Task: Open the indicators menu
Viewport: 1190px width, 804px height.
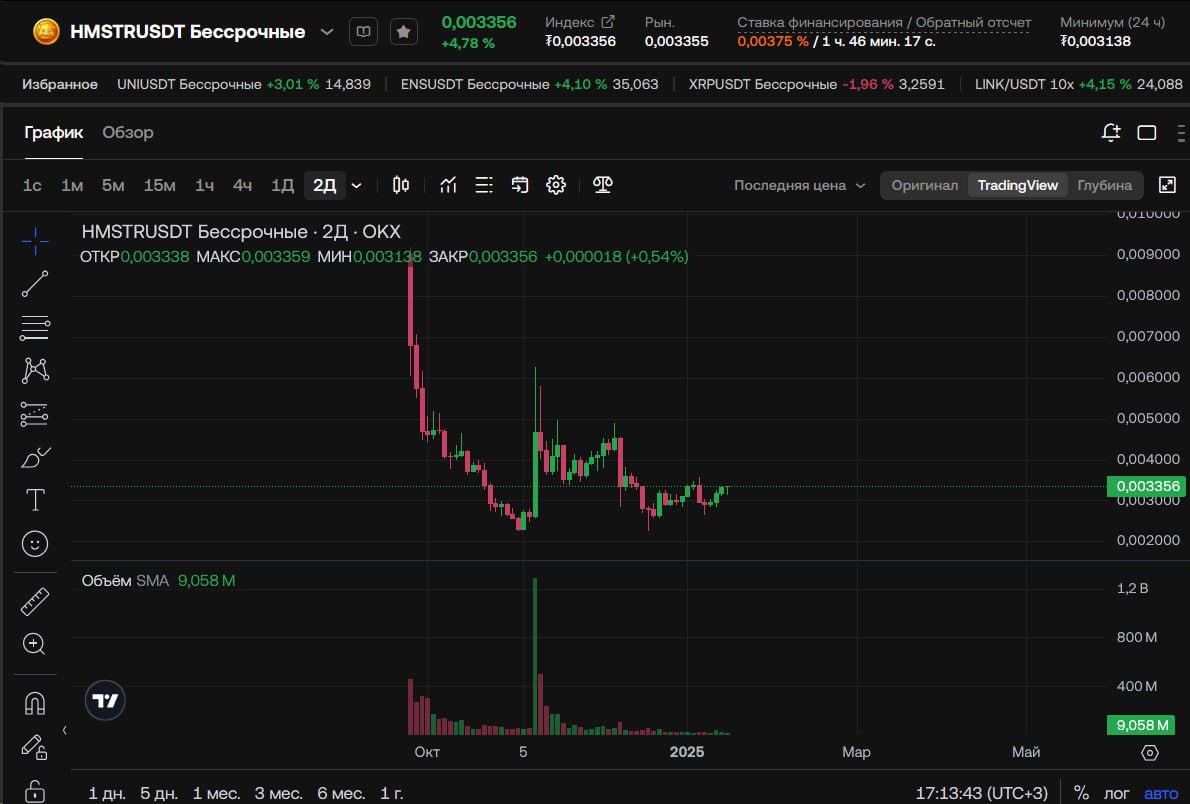Action: 448,184
